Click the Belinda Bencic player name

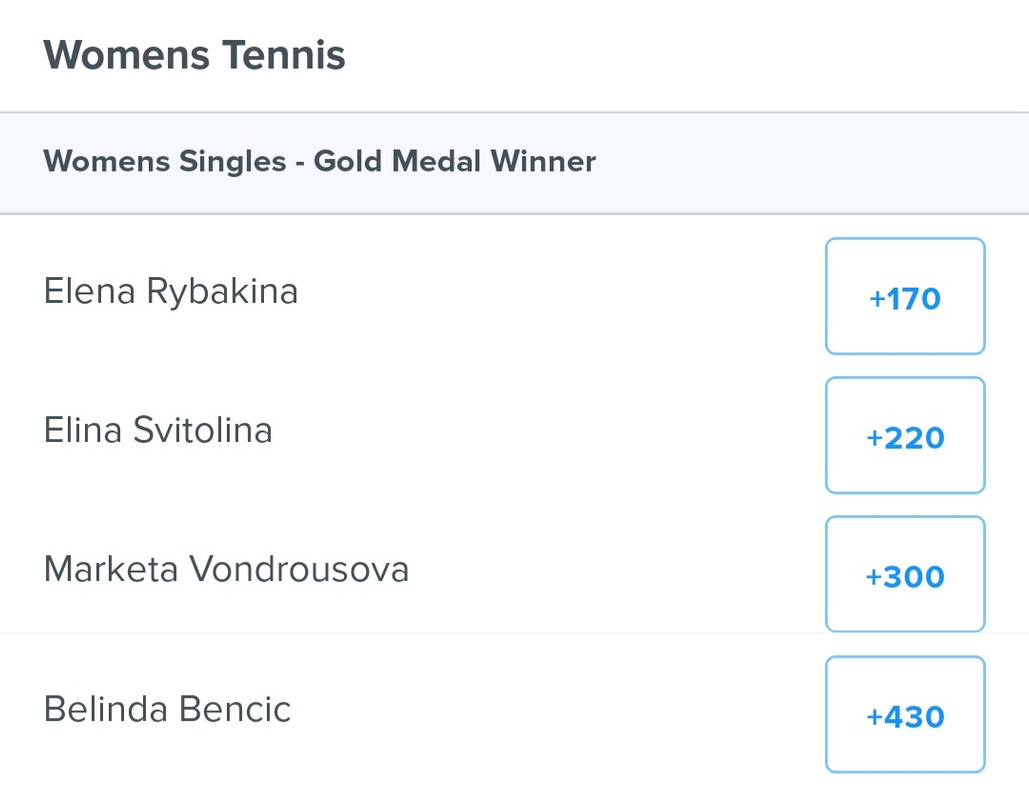[167, 709]
